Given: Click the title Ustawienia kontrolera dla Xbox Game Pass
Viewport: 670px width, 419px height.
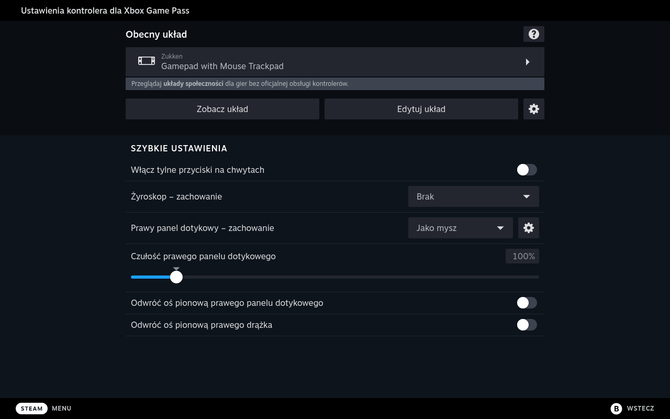Looking at the screenshot, I should point(105,11).
